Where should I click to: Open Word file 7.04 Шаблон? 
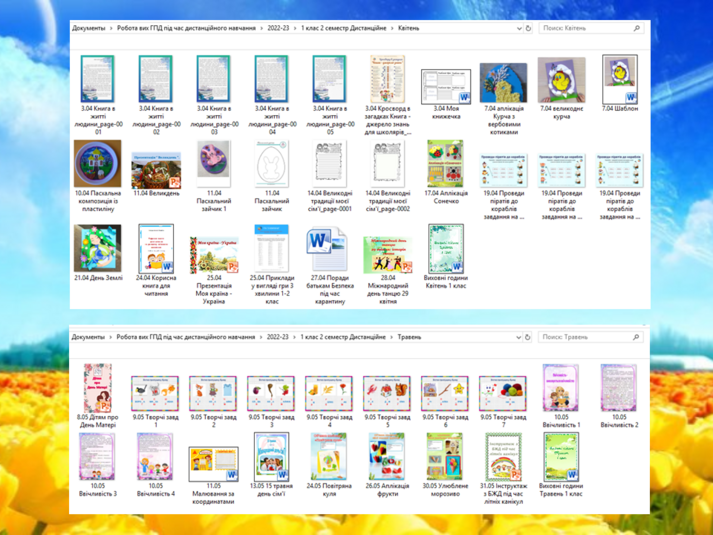point(620,84)
